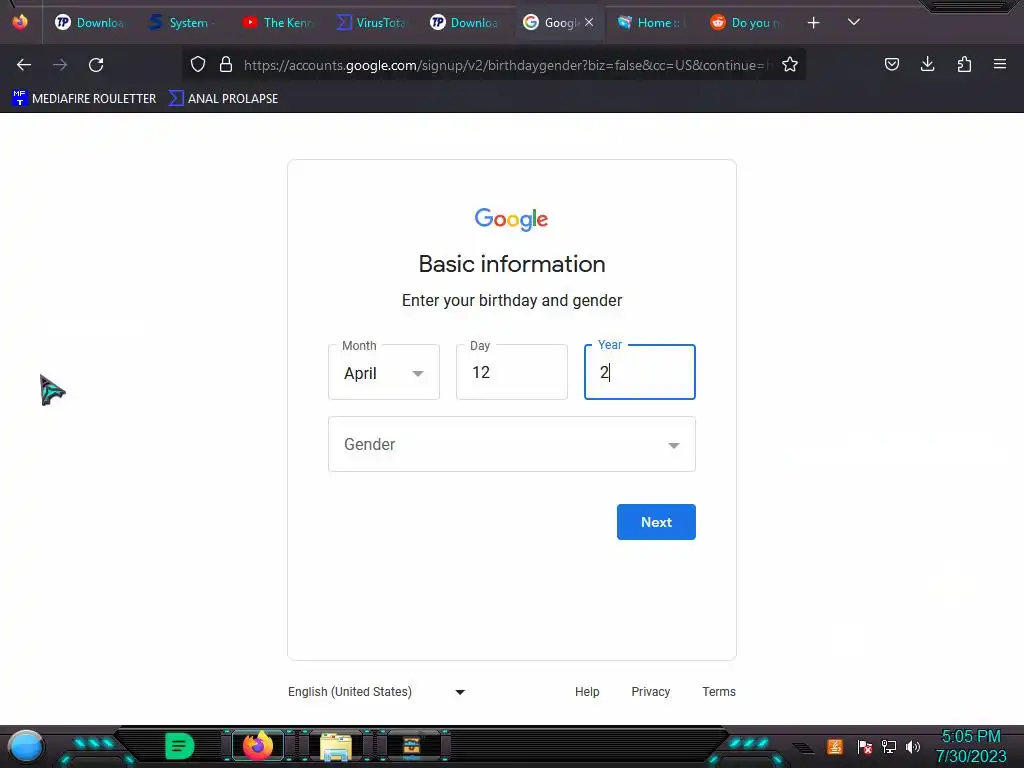The width and height of the screenshot is (1024, 768).
Task: Open a new browser tab
Action: [x=813, y=23]
